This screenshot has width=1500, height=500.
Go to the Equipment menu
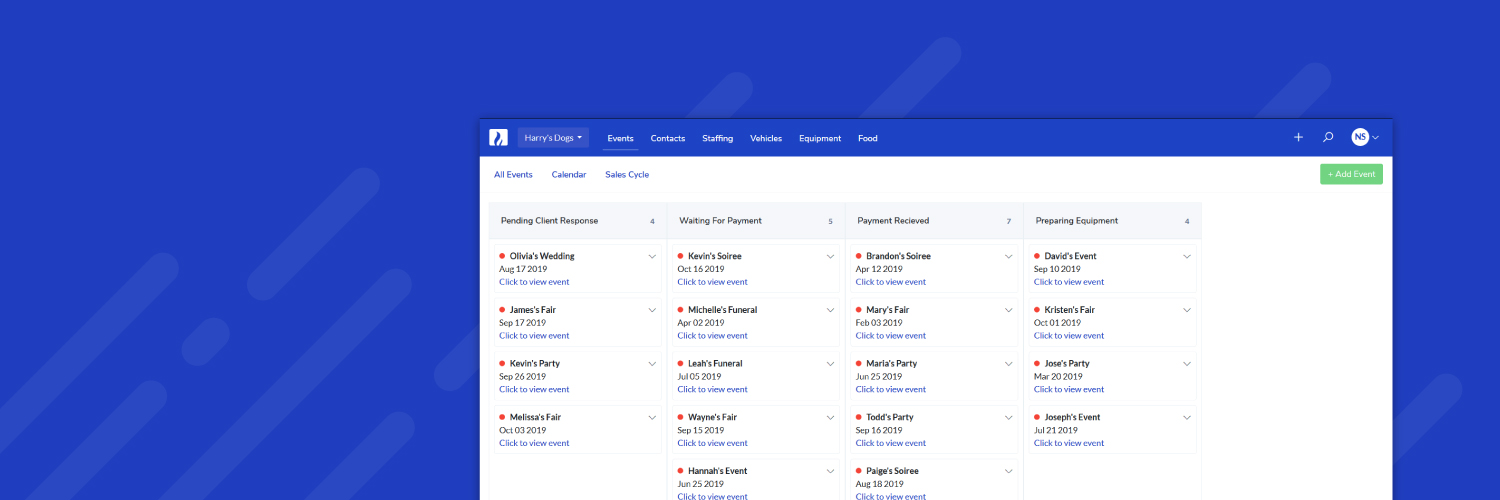click(820, 138)
